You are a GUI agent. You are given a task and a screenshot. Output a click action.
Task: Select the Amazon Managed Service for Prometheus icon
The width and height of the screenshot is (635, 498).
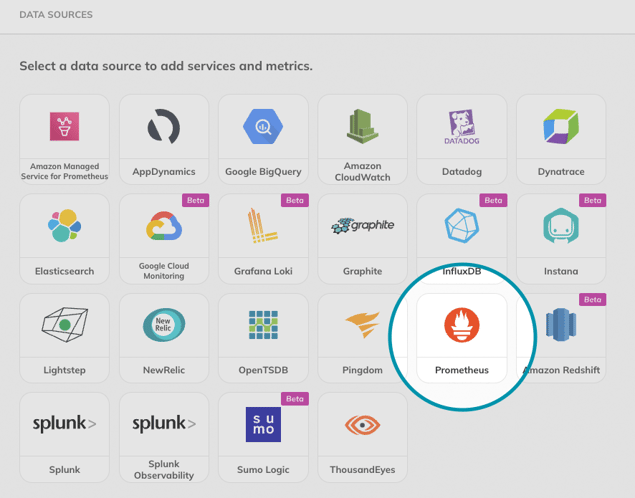[x=64, y=126]
